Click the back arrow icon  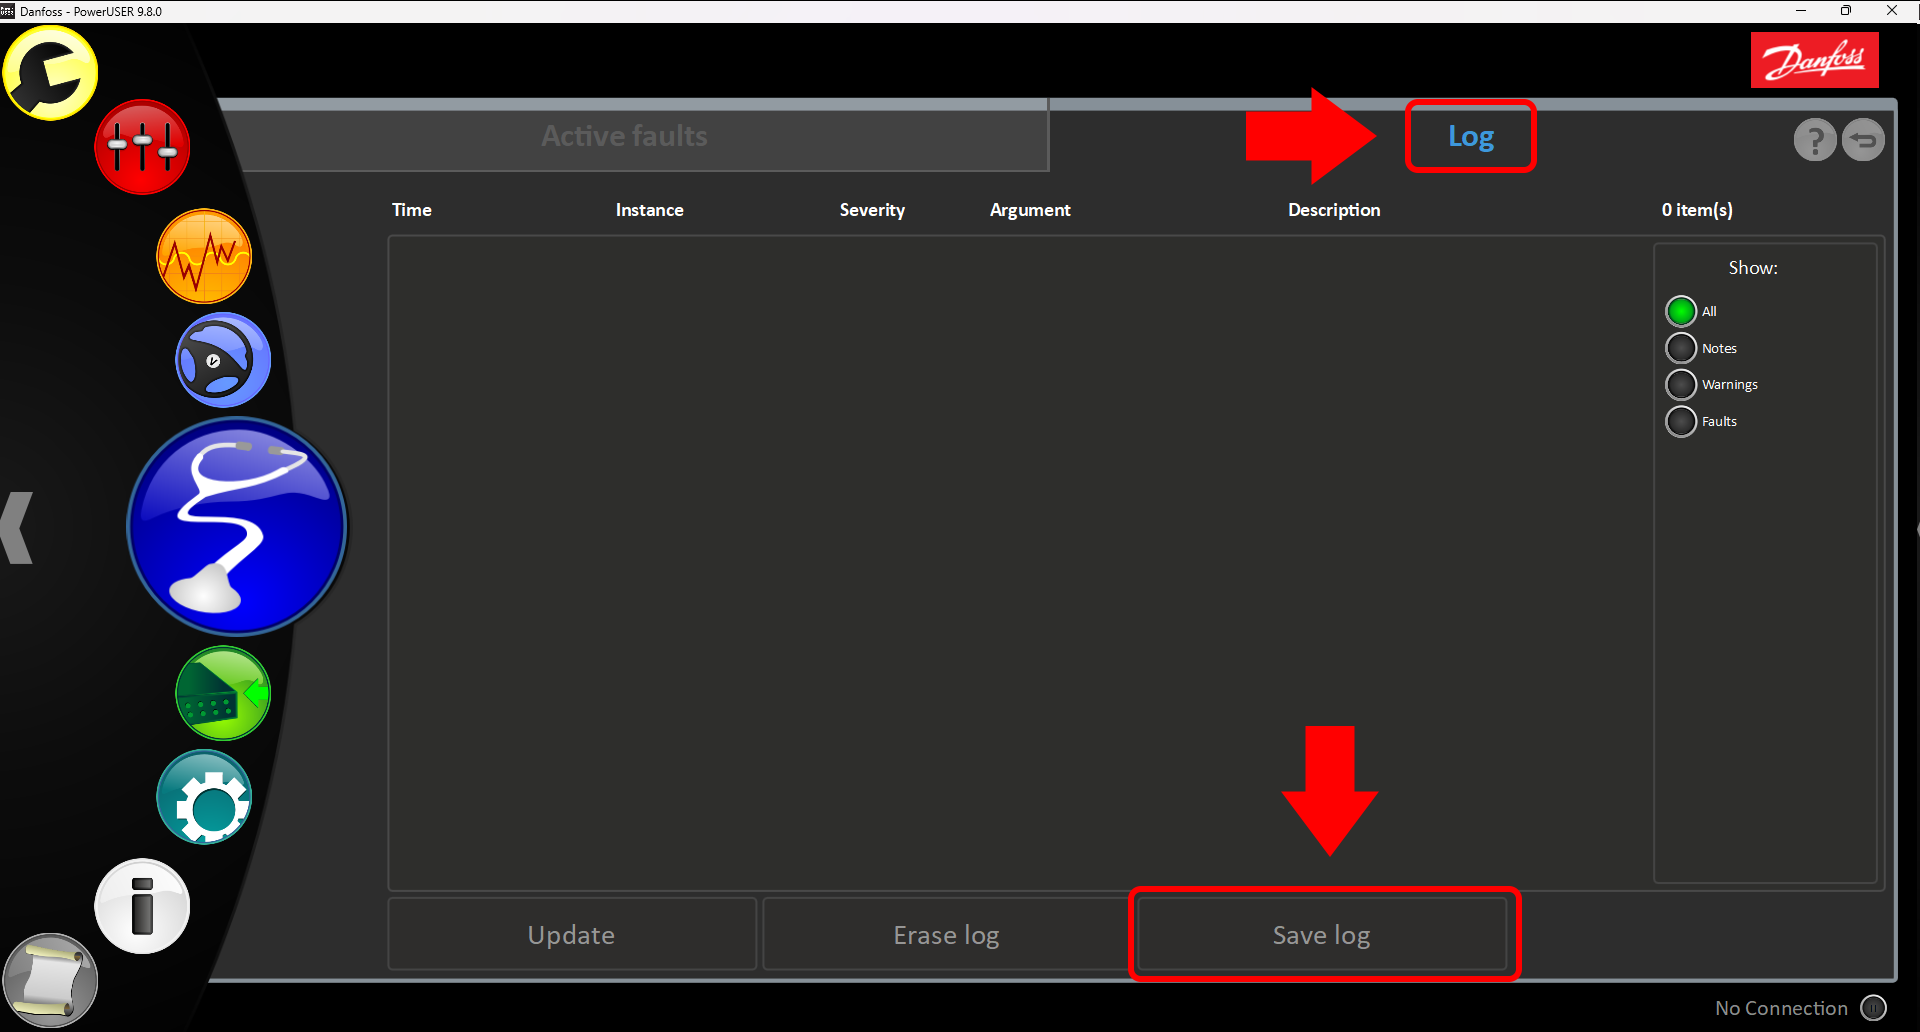pyautogui.click(x=1863, y=140)
